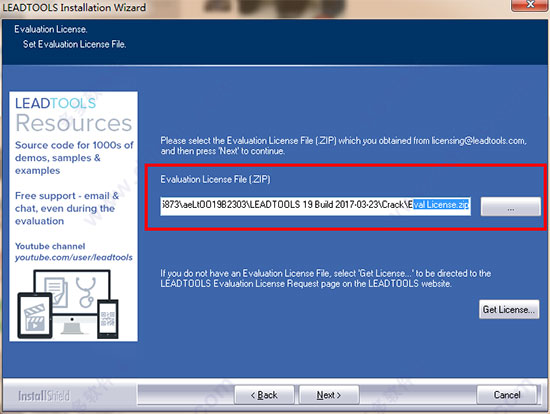Click the Next button
550x414 pixels.
[329, 395]
